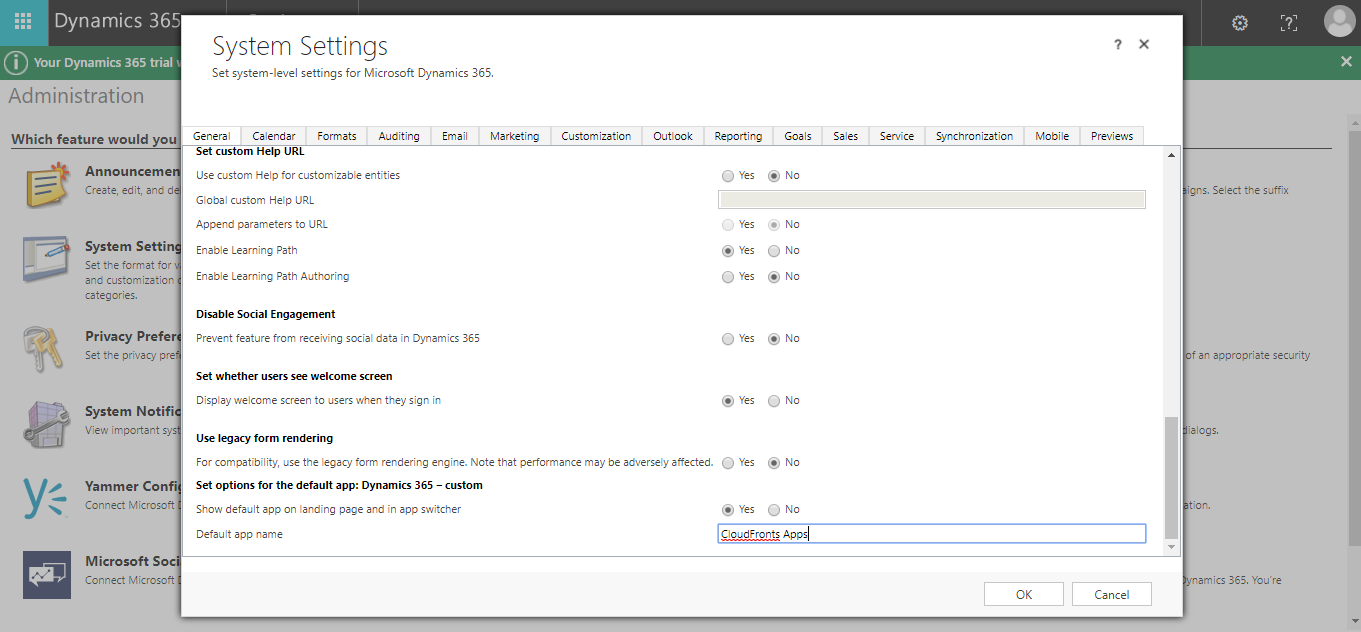Select No for legacy form rendering

point(774,463)
